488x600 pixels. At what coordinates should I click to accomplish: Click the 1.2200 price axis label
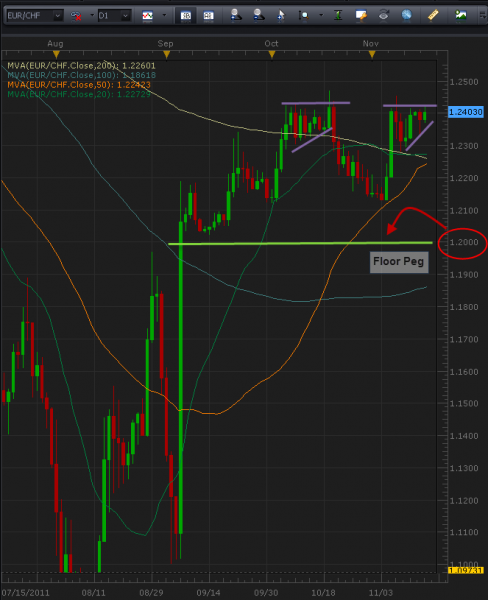(464, 178)
